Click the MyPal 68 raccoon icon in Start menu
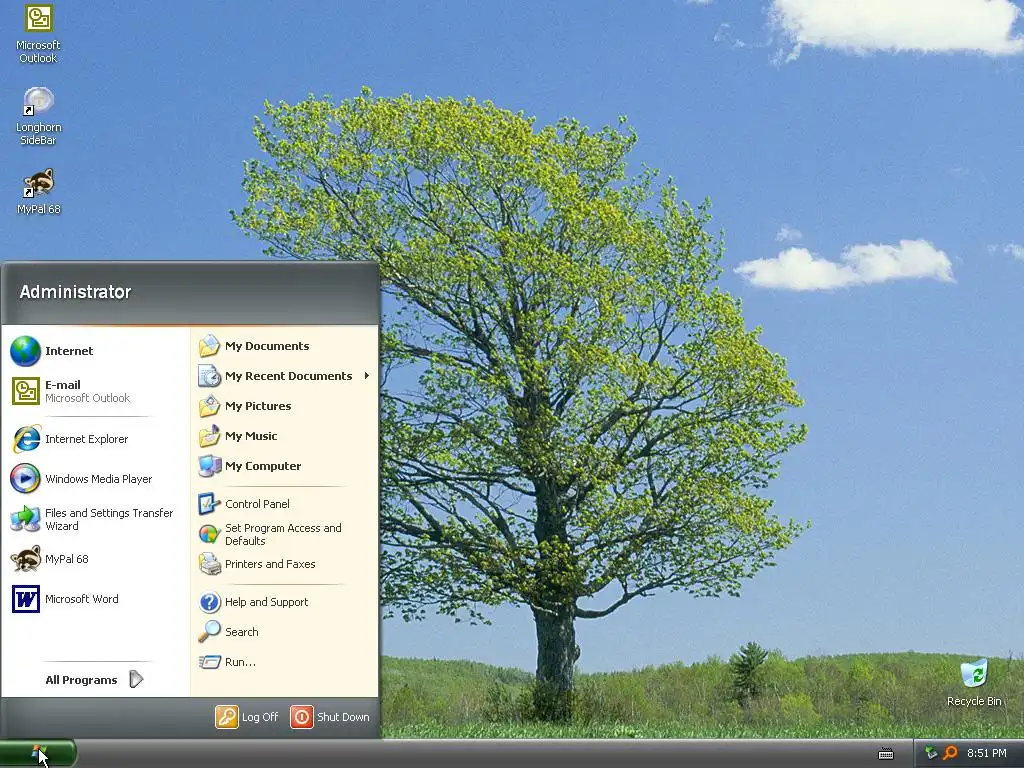The width and height of the screenshot is (1024, 768). [25, 559]
